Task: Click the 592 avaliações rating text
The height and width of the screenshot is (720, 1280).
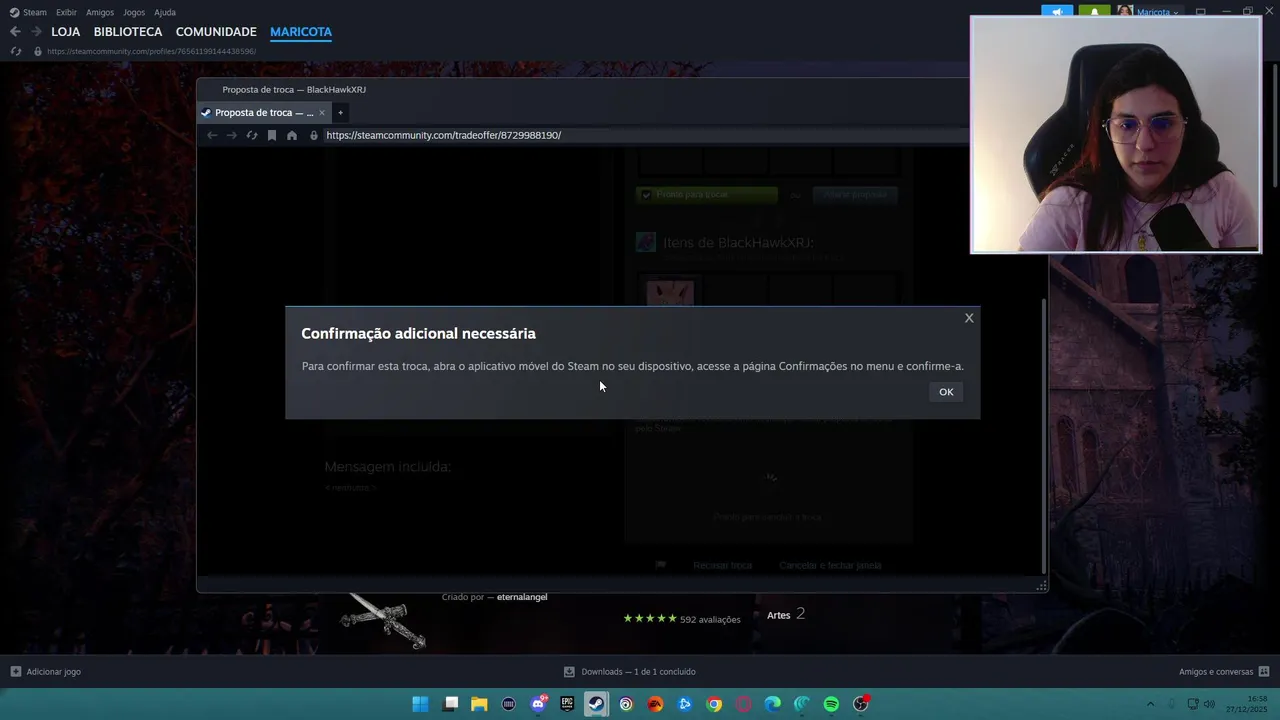Action: click(710, 619)
